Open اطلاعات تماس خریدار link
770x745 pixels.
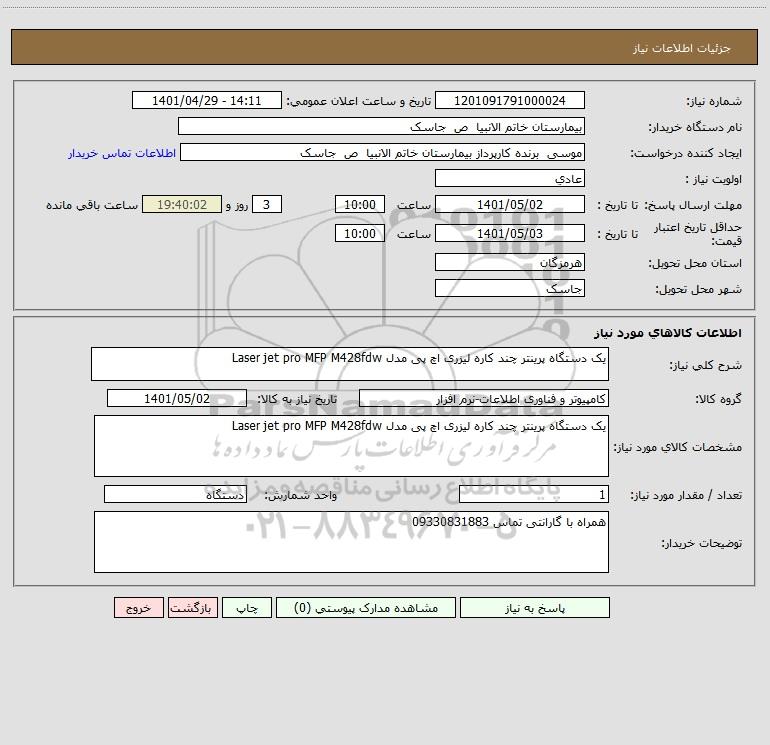[x=122, y=153]
